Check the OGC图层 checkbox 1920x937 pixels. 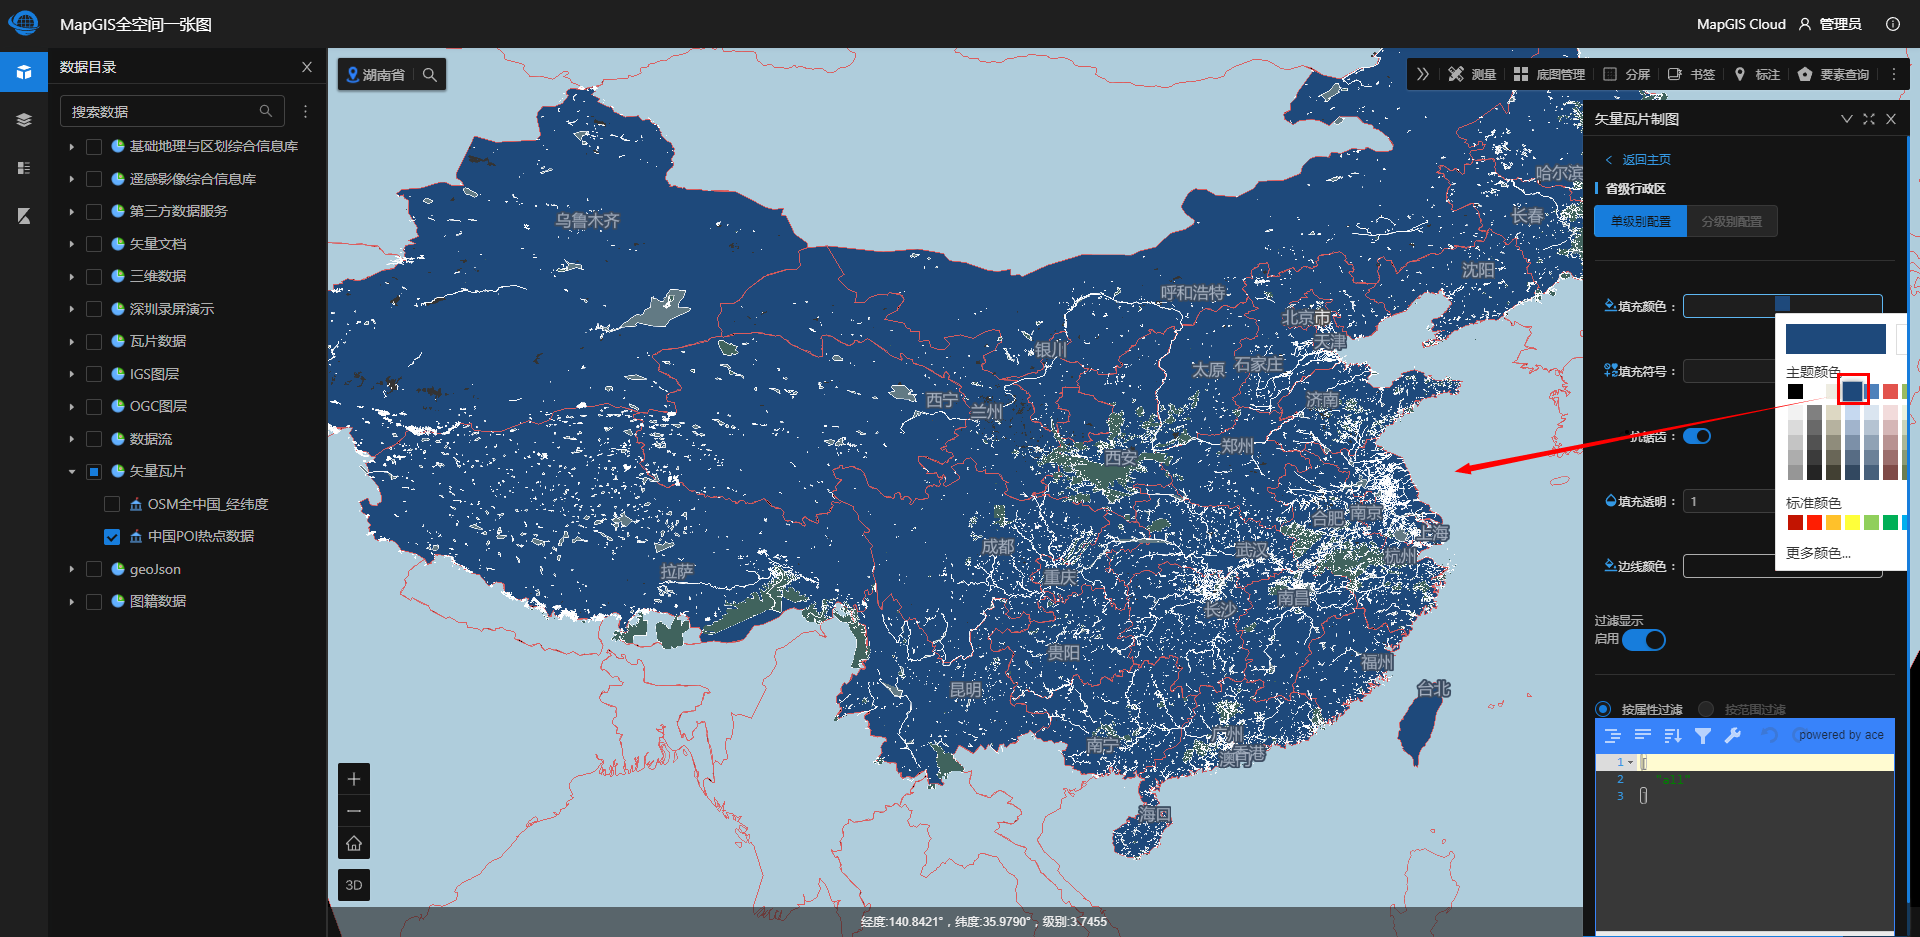pos(94,407)
